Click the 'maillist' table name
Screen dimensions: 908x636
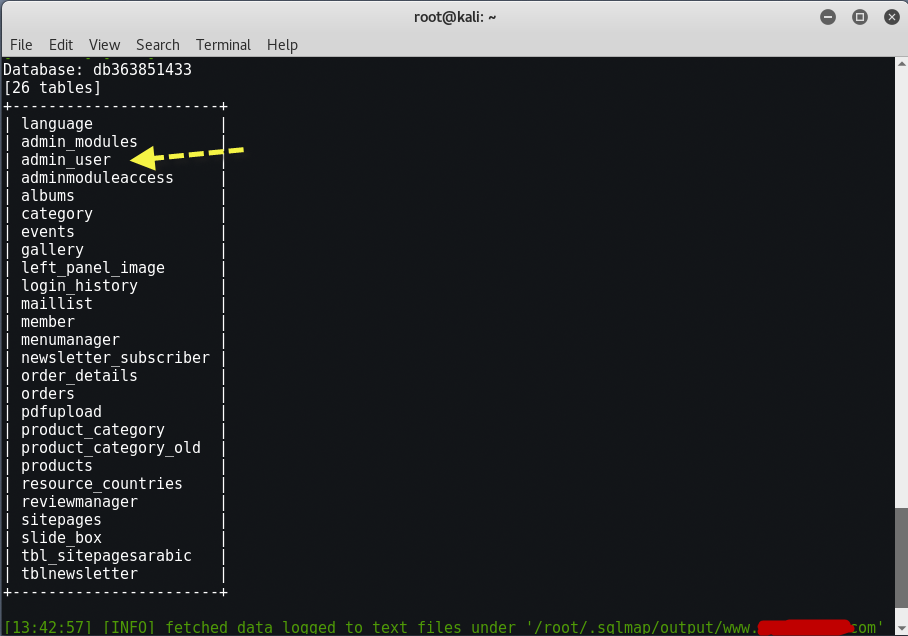57,304
